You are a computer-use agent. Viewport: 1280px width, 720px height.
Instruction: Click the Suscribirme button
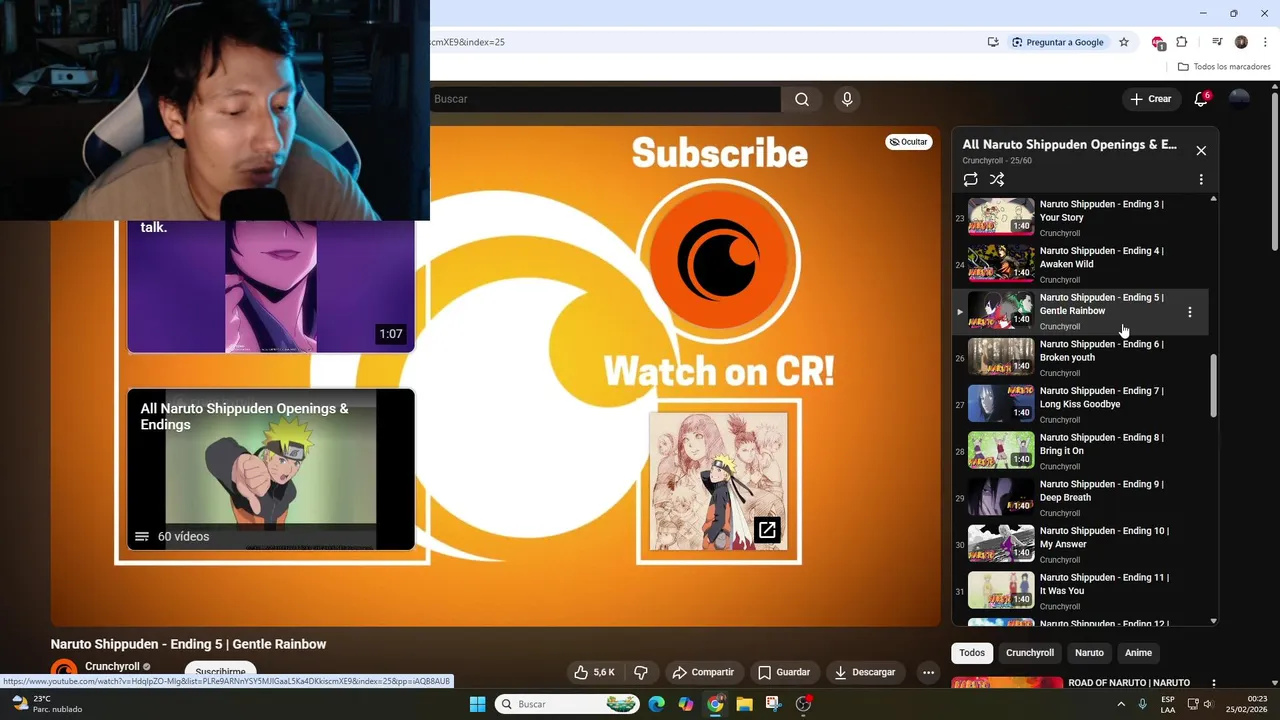click(x=220, y=672)
